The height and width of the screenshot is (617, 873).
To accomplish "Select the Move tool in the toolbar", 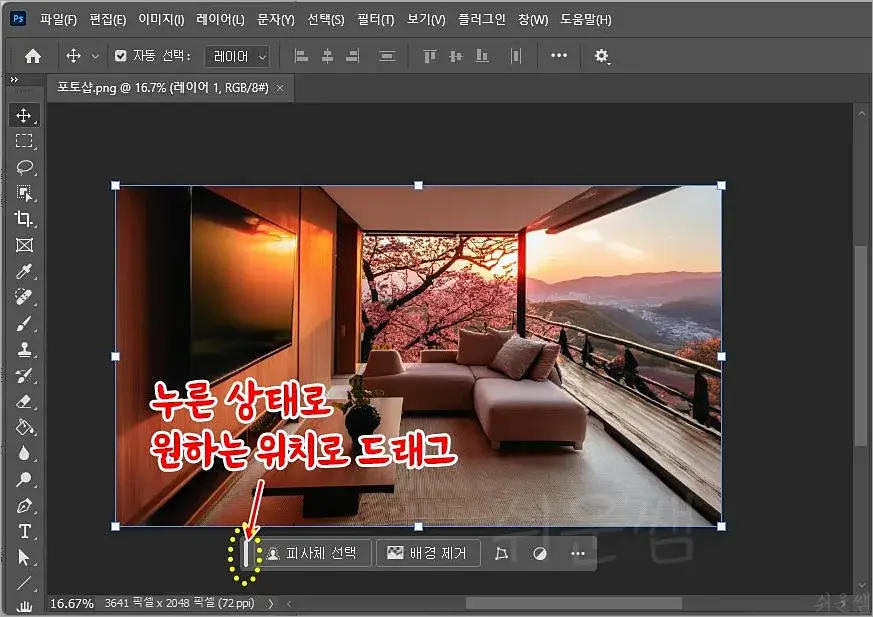I will [25, 114].
